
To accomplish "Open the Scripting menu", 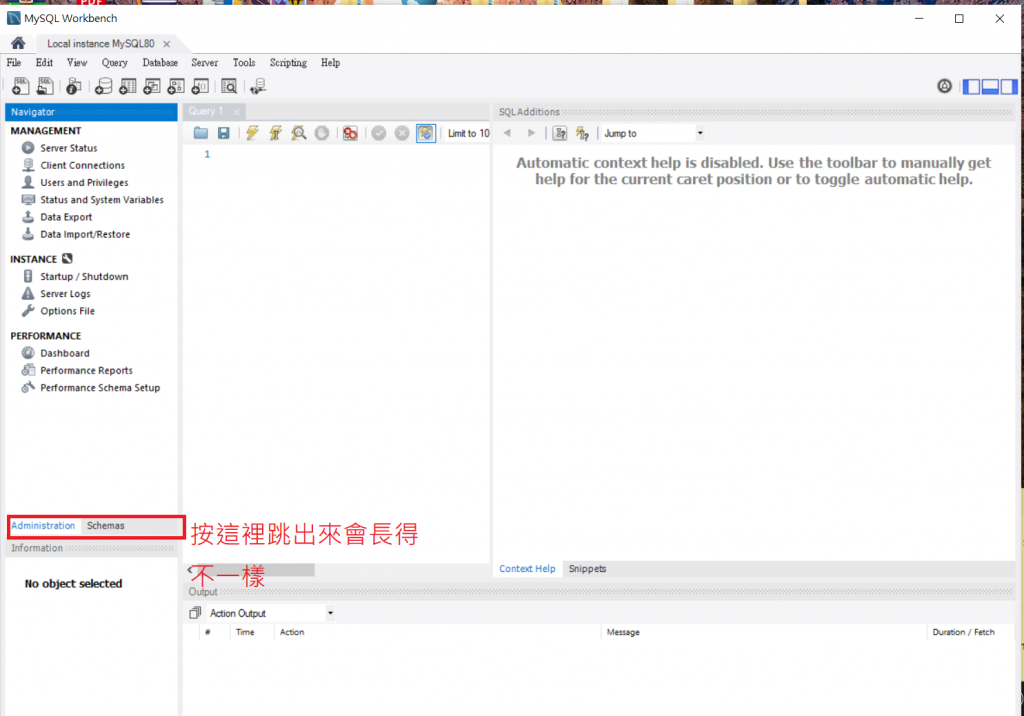I will (288, 63).
